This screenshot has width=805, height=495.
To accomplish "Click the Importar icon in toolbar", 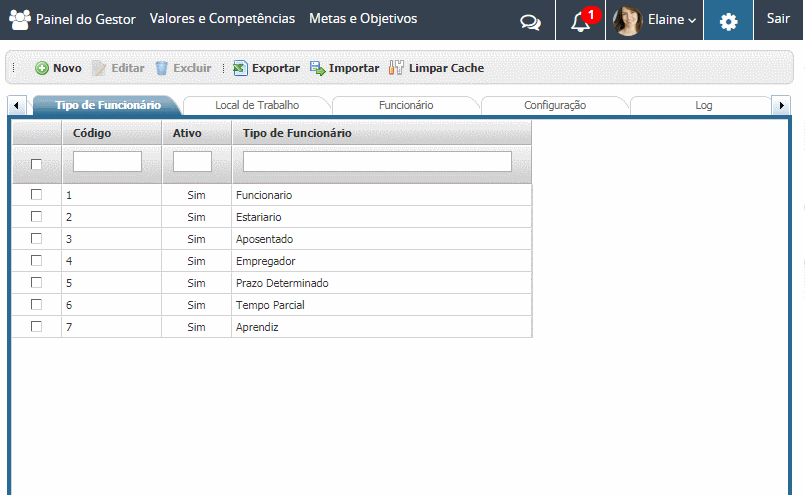I will click(317, 69).
